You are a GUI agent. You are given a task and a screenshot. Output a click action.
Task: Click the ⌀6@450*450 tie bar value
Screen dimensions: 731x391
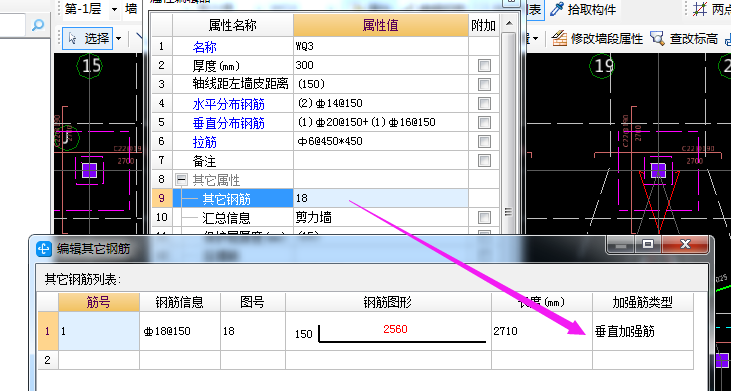[380, 142]
